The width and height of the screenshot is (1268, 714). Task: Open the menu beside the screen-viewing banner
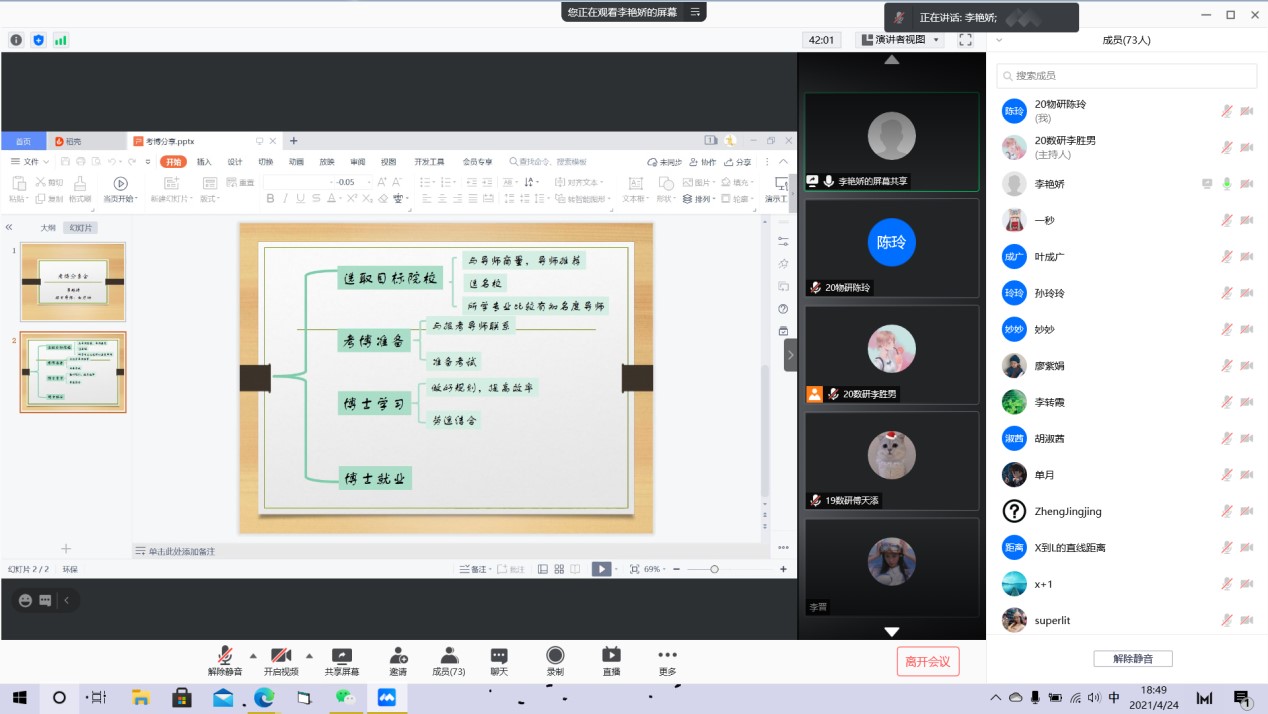[695, 12]
